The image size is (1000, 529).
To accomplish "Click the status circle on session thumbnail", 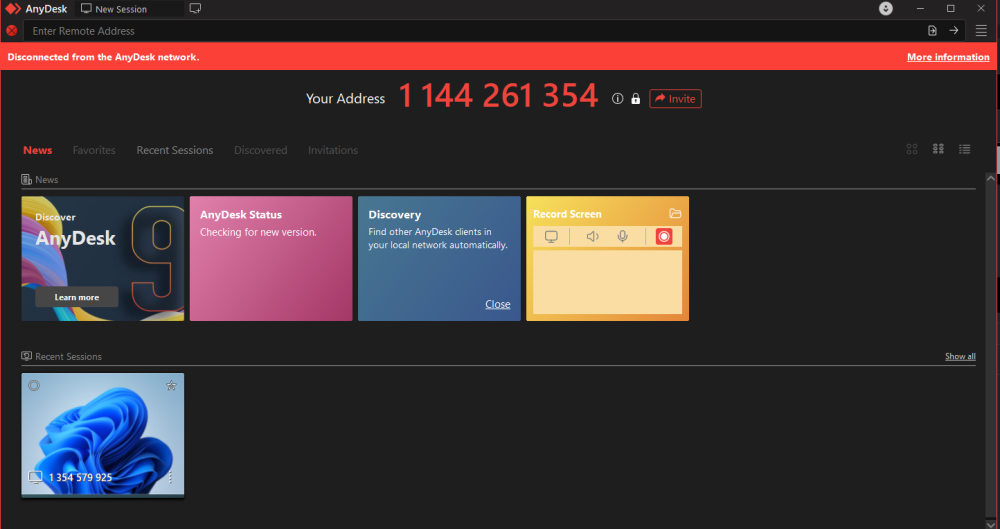I will (x=34, y=385).
